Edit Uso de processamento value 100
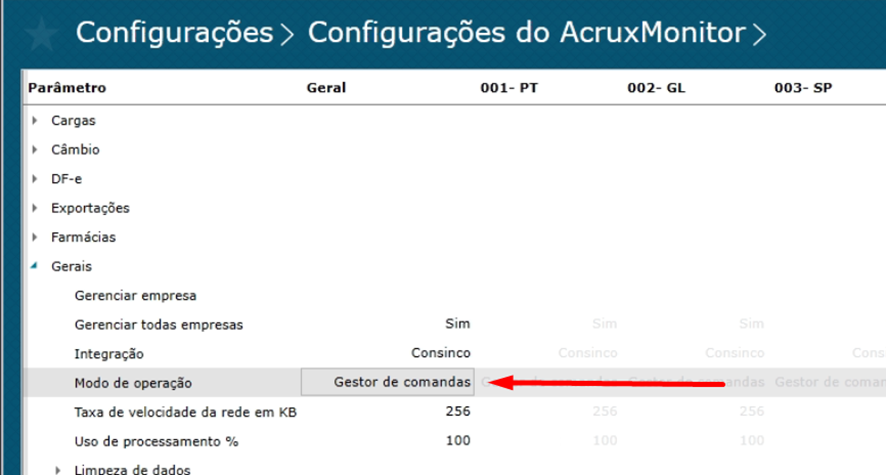The width and height of the screenshot is (886, 475). coord(458,440)
